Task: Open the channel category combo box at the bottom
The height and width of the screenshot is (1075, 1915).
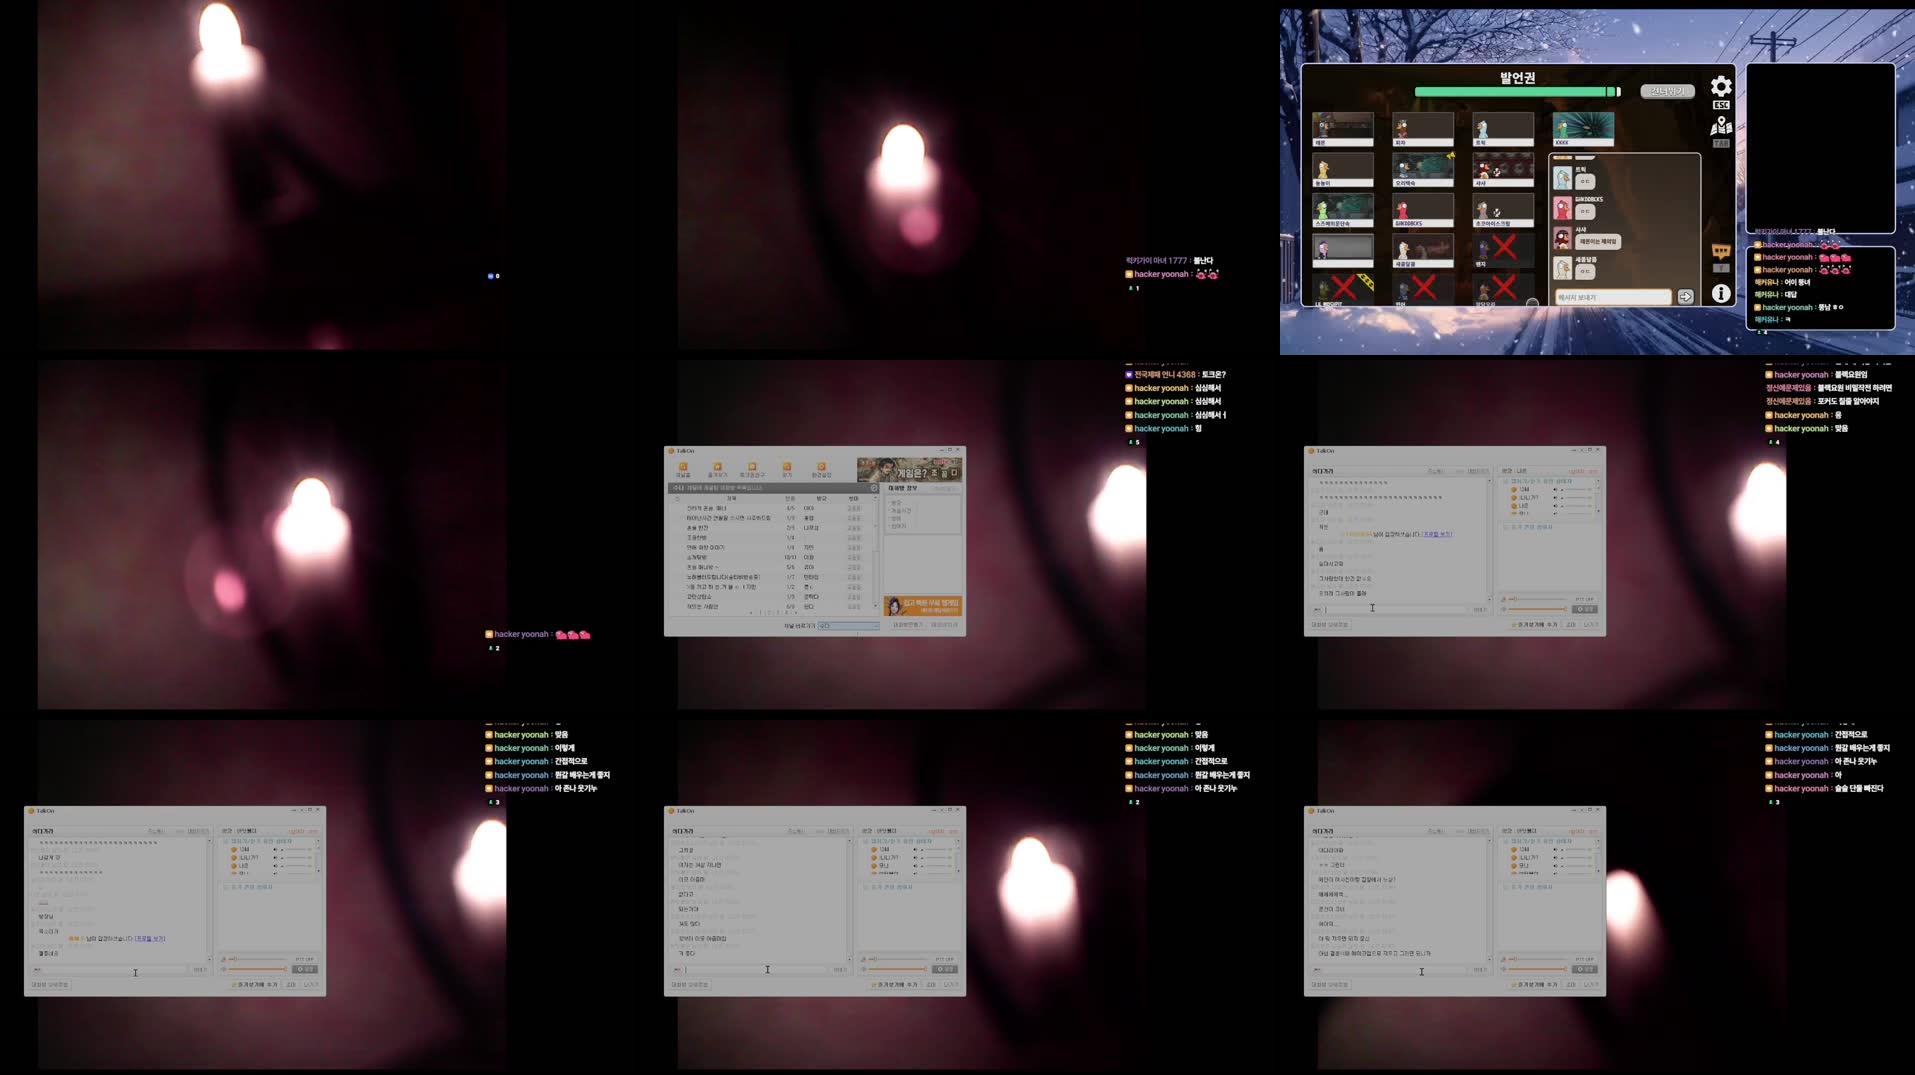Action: [x=849, y=626]
